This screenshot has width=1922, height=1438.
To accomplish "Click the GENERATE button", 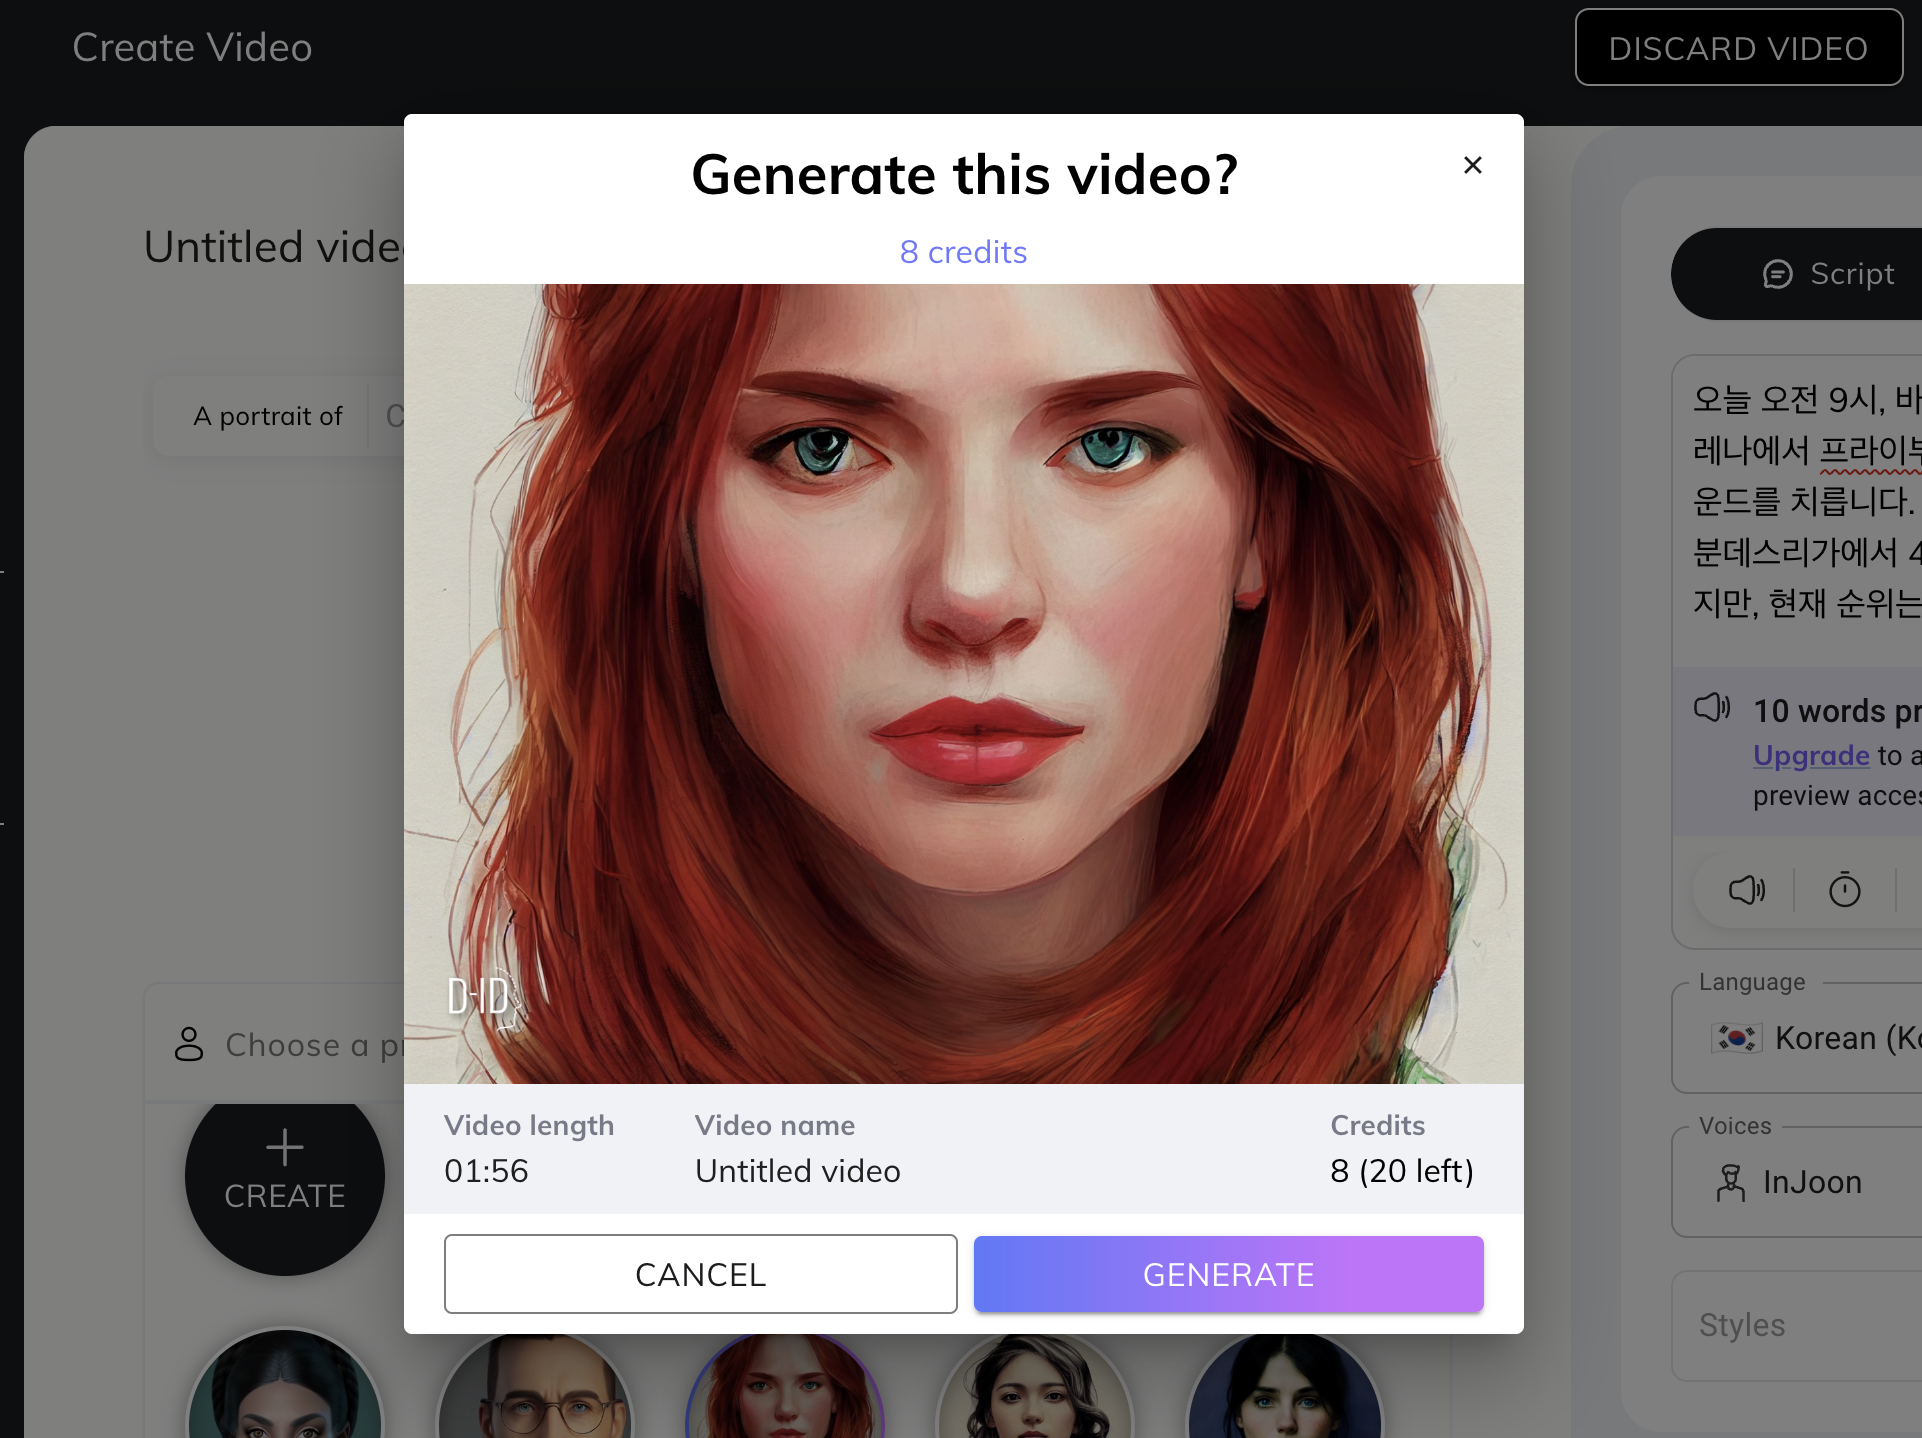I will (1228, 1274).
